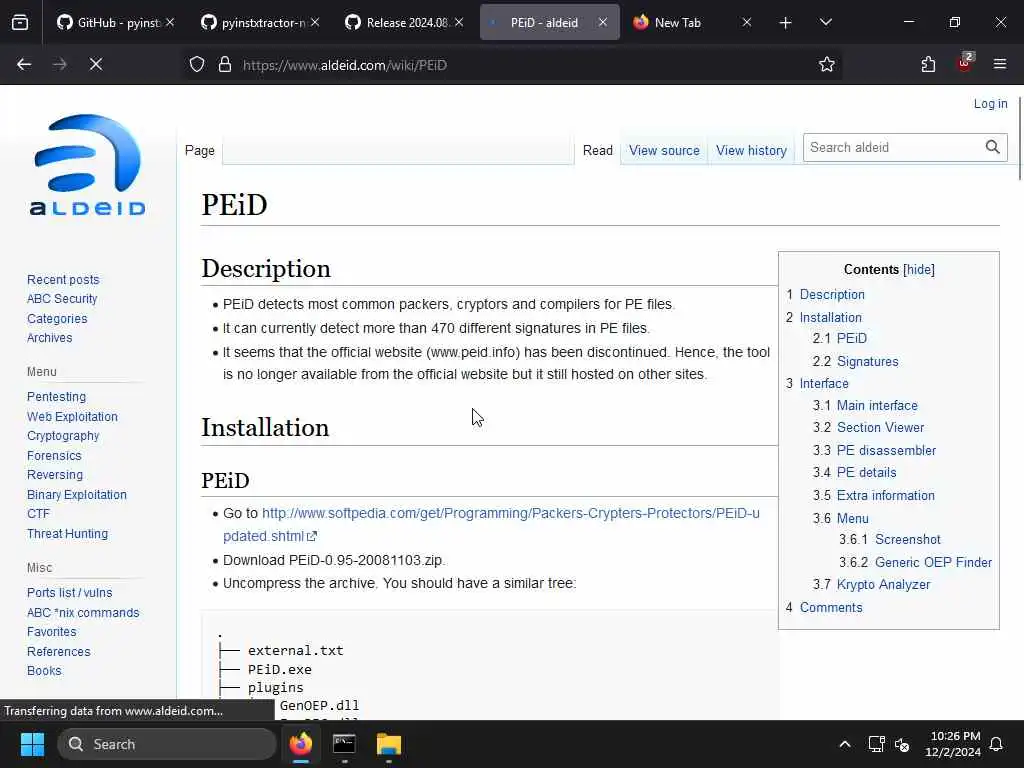Open ABC *nix commands link

tap(83, 613)
